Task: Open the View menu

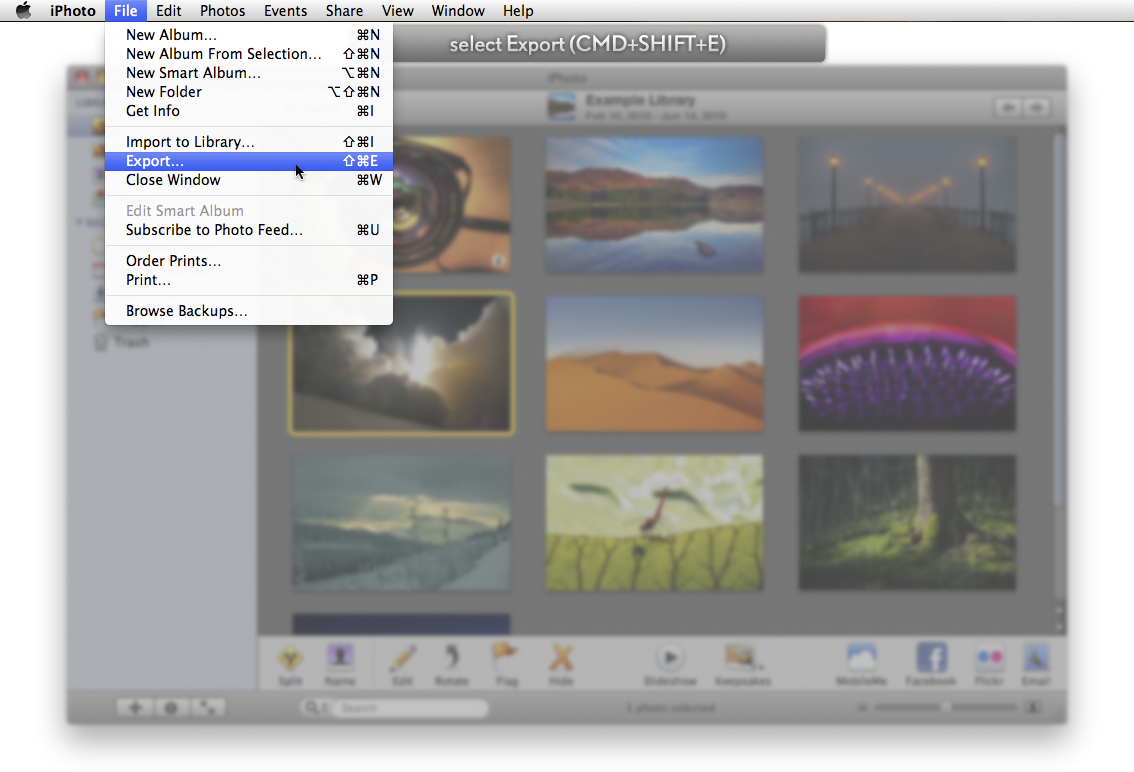Action: click(398, 11)
